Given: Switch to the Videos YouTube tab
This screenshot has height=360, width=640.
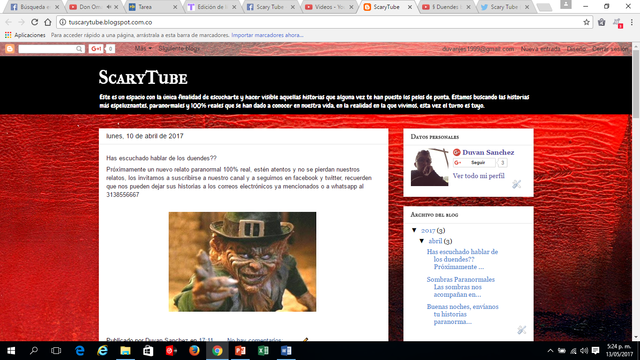Looking at the screenshot, I should (328, 7).
